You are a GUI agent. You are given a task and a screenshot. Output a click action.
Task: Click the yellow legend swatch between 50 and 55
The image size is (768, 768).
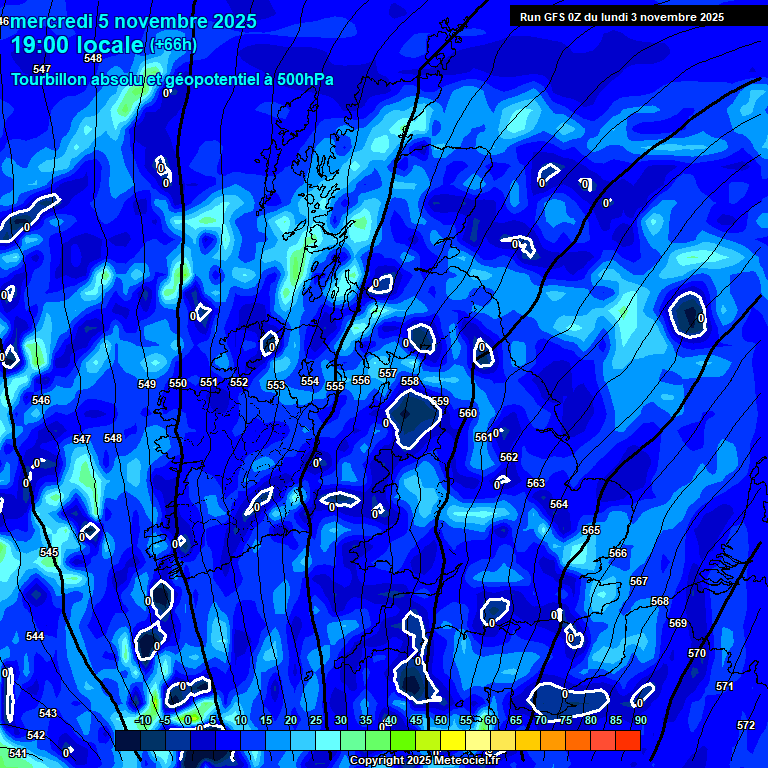pos(453,740)
